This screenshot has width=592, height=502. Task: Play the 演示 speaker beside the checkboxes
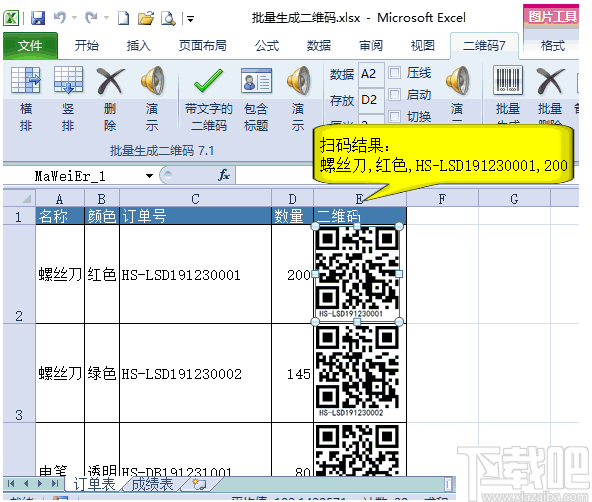(457, 80)
